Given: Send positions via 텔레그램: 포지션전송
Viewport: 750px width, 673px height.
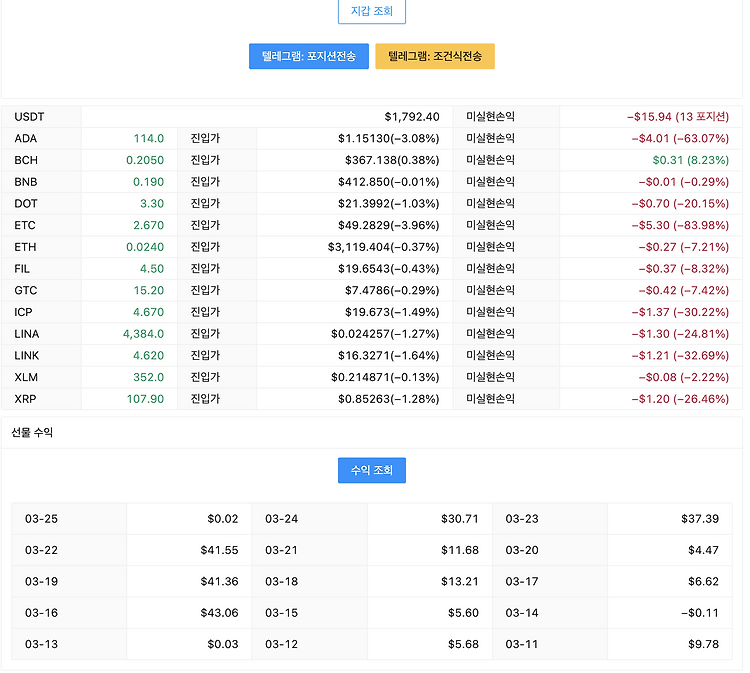Looking at the screenshot, I should pos(309,56).
